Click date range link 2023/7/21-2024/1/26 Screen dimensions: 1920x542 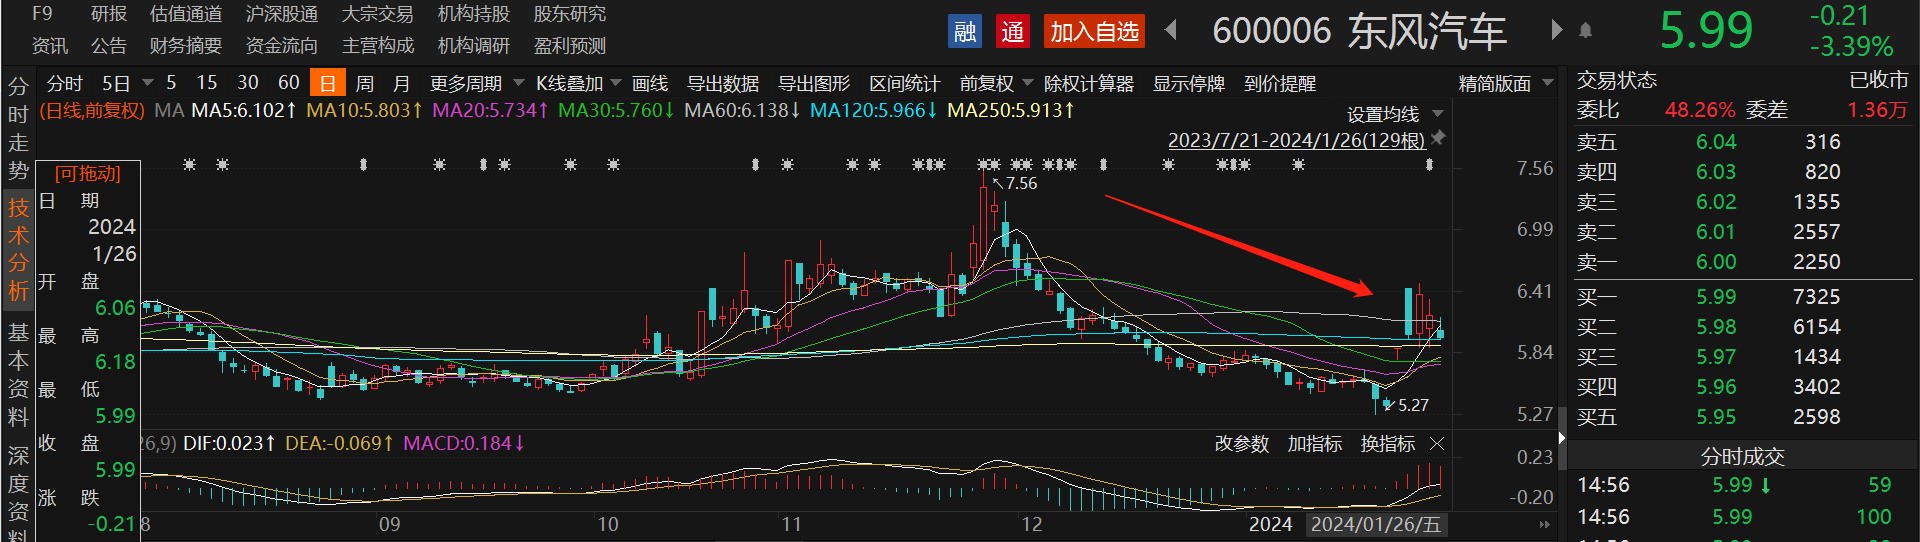(1297, 140)
